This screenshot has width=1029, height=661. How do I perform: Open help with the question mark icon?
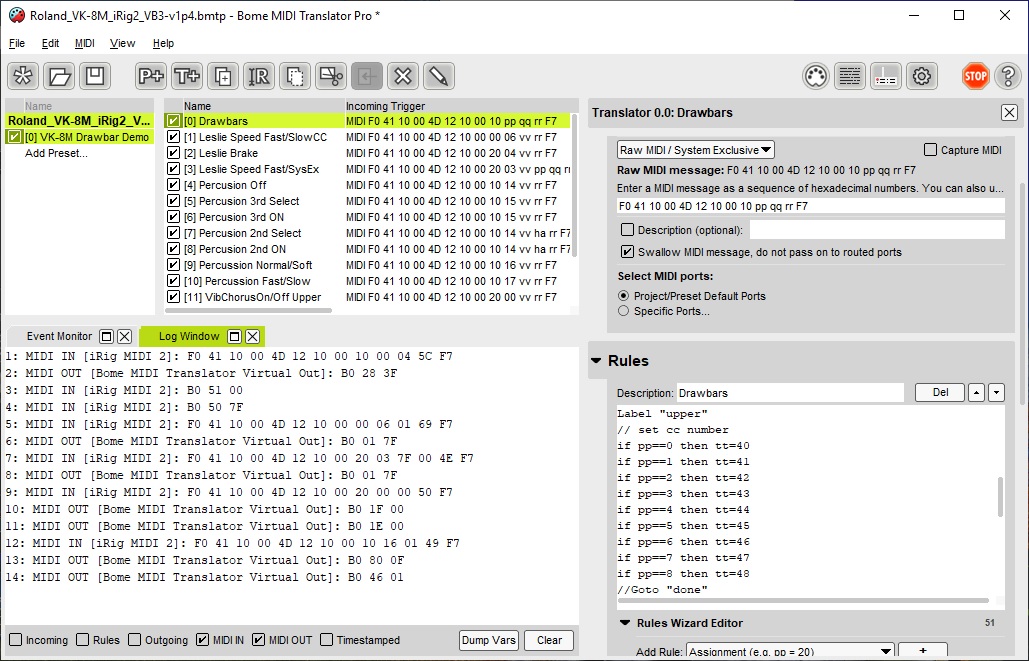(x=1008, y=76)
